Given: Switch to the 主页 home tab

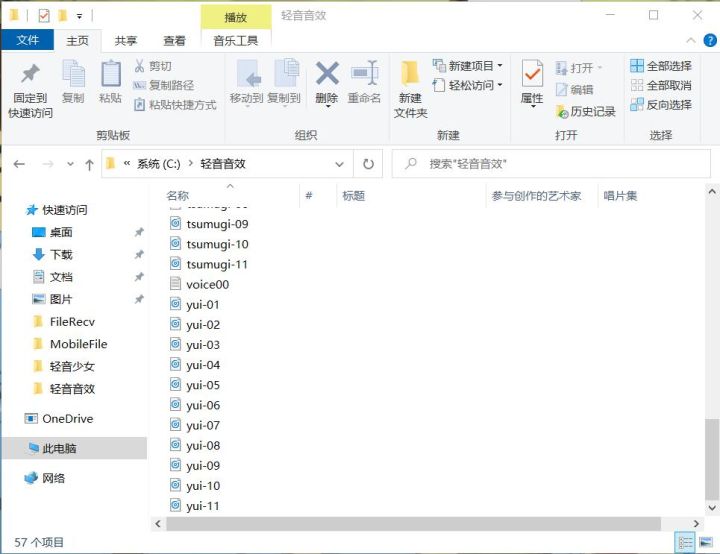Looking at the screenshot, I should pyautogui.click(x=77, y=41).
